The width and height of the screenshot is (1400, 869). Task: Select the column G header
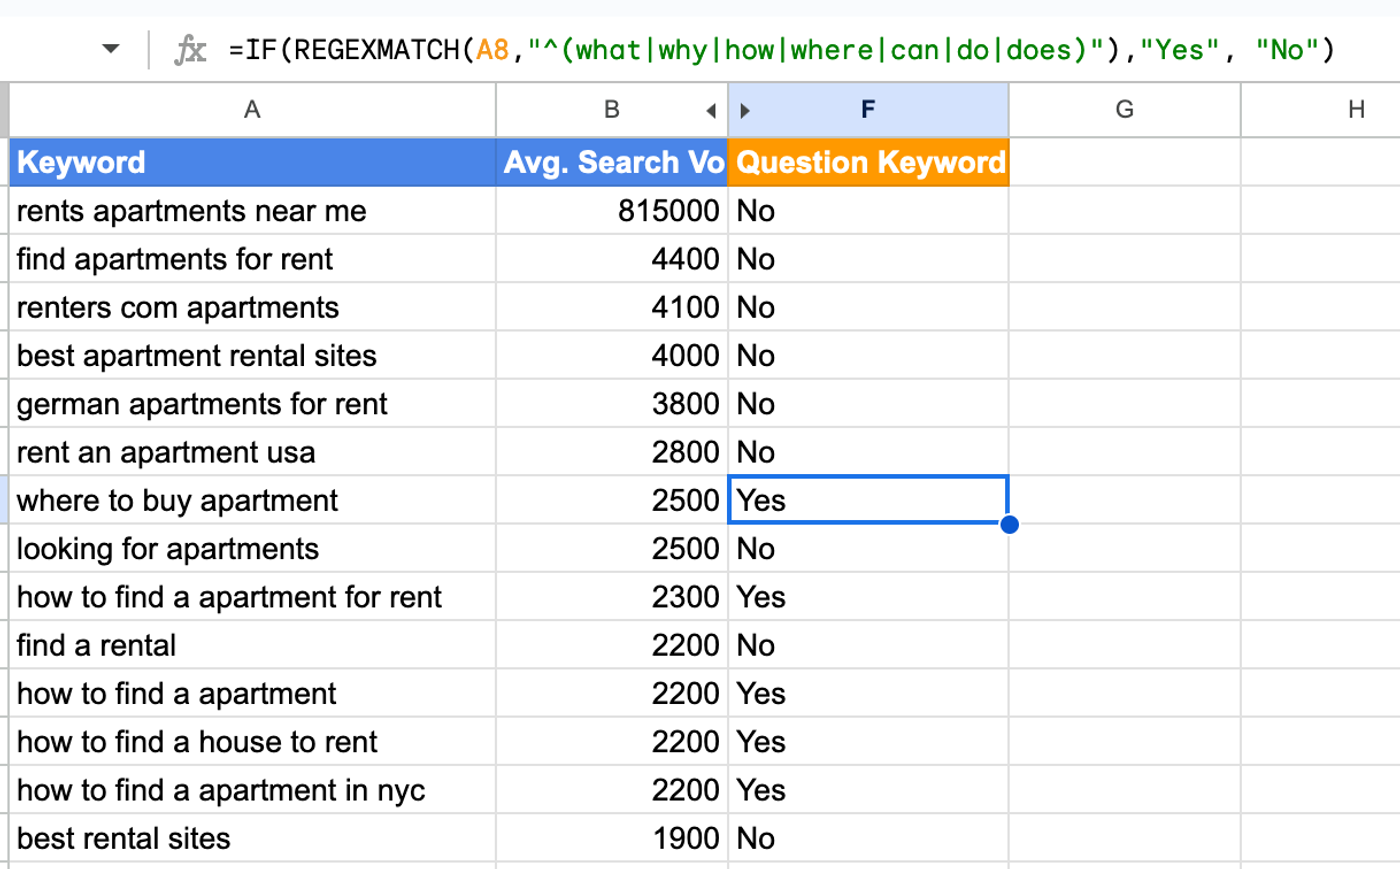point(1124,110)
